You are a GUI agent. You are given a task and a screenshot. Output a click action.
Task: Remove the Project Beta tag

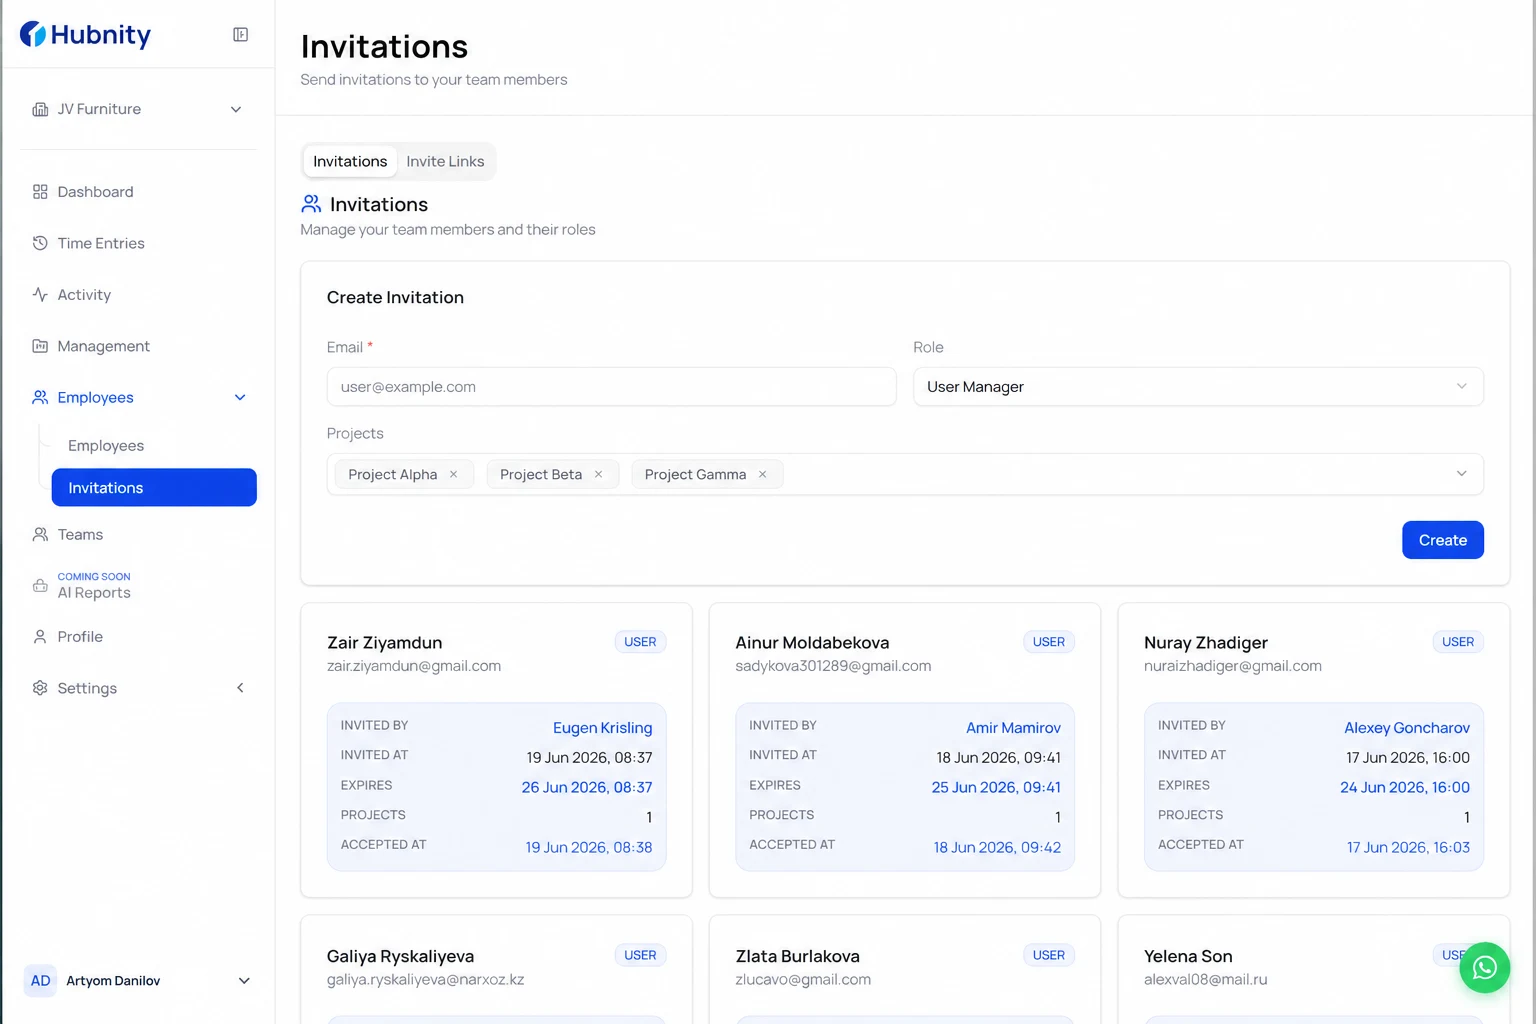pyautogui.click(x=599, y=474)
